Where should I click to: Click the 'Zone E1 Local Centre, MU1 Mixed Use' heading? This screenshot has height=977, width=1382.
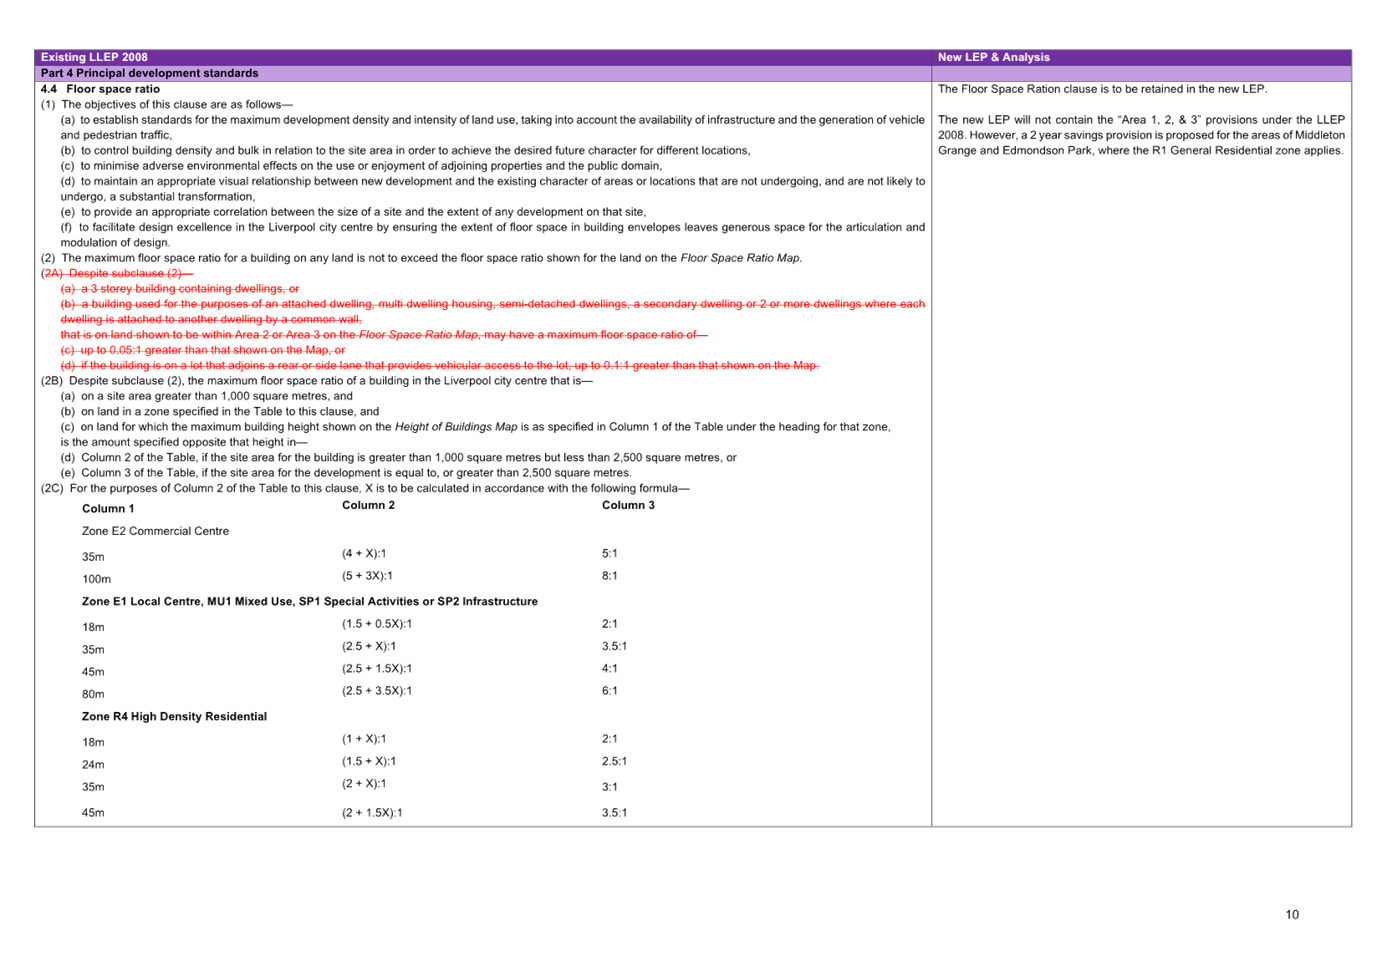coord(310,602)
